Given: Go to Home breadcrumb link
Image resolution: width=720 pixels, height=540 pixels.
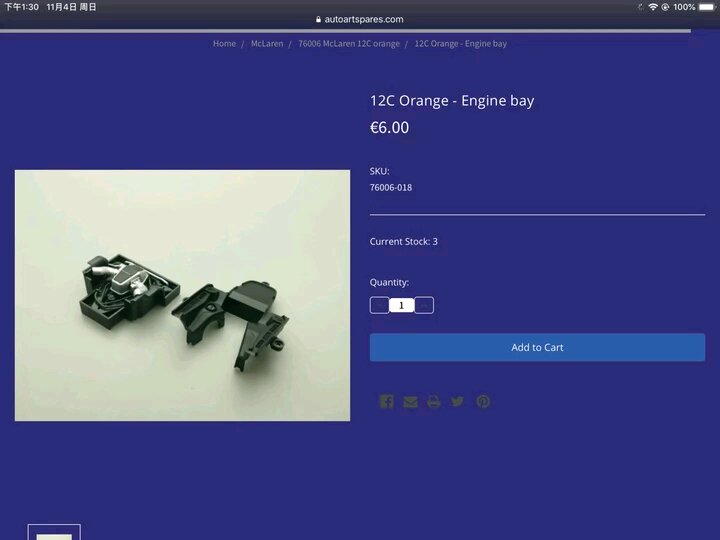Looking at the screenshot, I should [224, 44].
